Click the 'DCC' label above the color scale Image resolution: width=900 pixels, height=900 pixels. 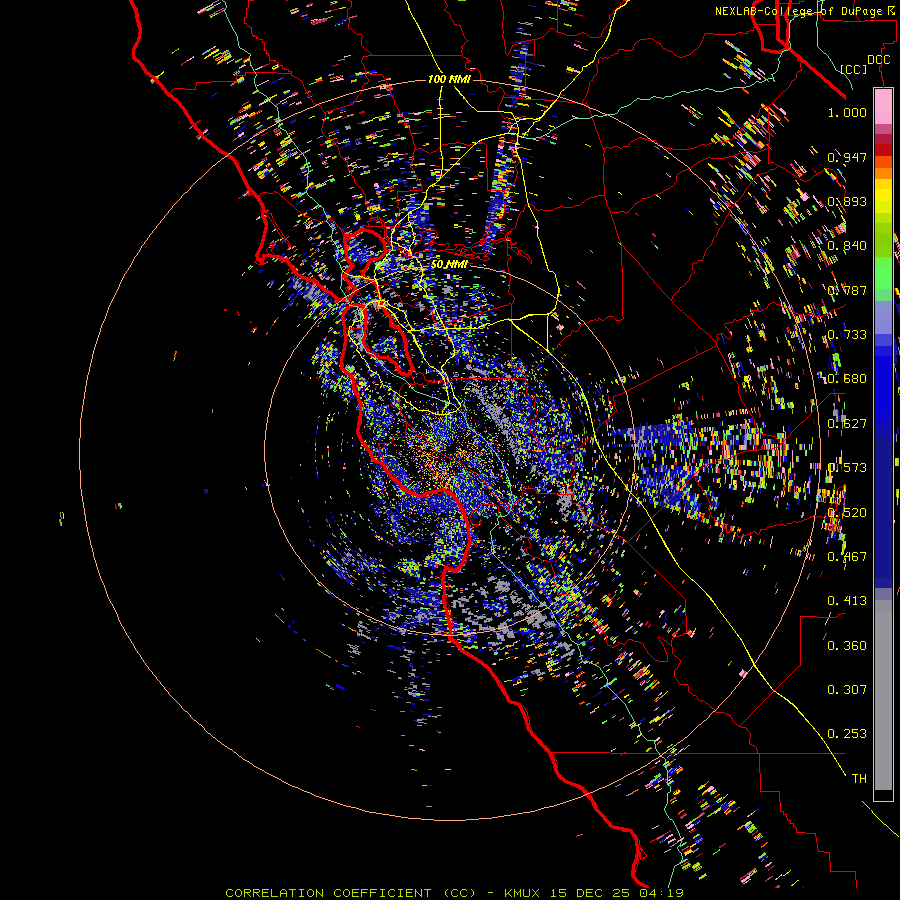pyautogui.click(x=879, y=60)
